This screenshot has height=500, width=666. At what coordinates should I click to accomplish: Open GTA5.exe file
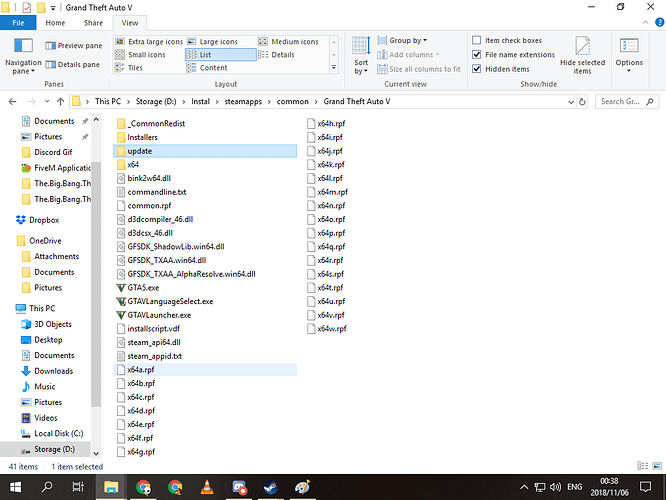[138, 288]
